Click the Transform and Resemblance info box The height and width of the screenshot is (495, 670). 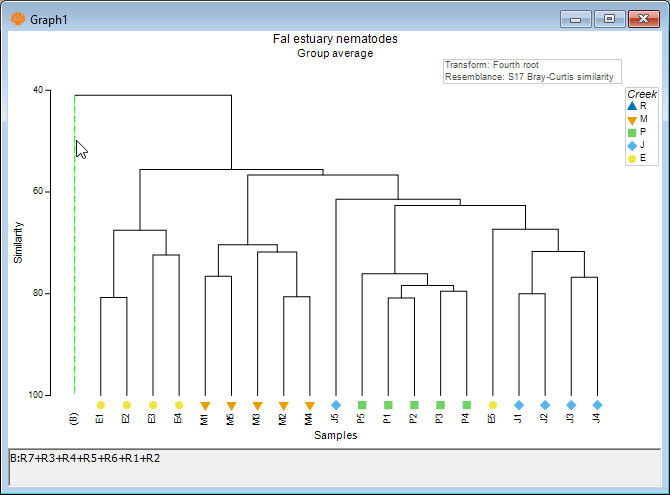(532, 71)
